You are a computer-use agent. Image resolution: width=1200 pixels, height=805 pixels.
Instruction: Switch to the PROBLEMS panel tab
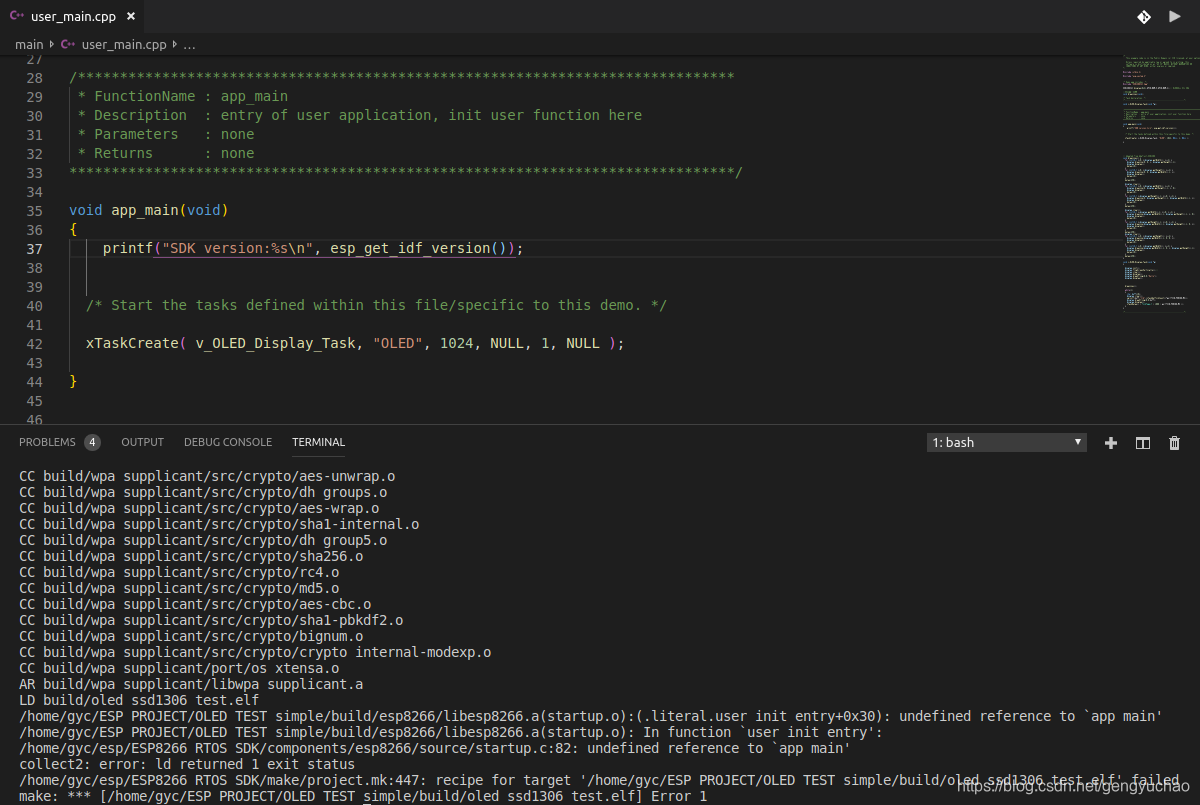click(x=47, y=442)
